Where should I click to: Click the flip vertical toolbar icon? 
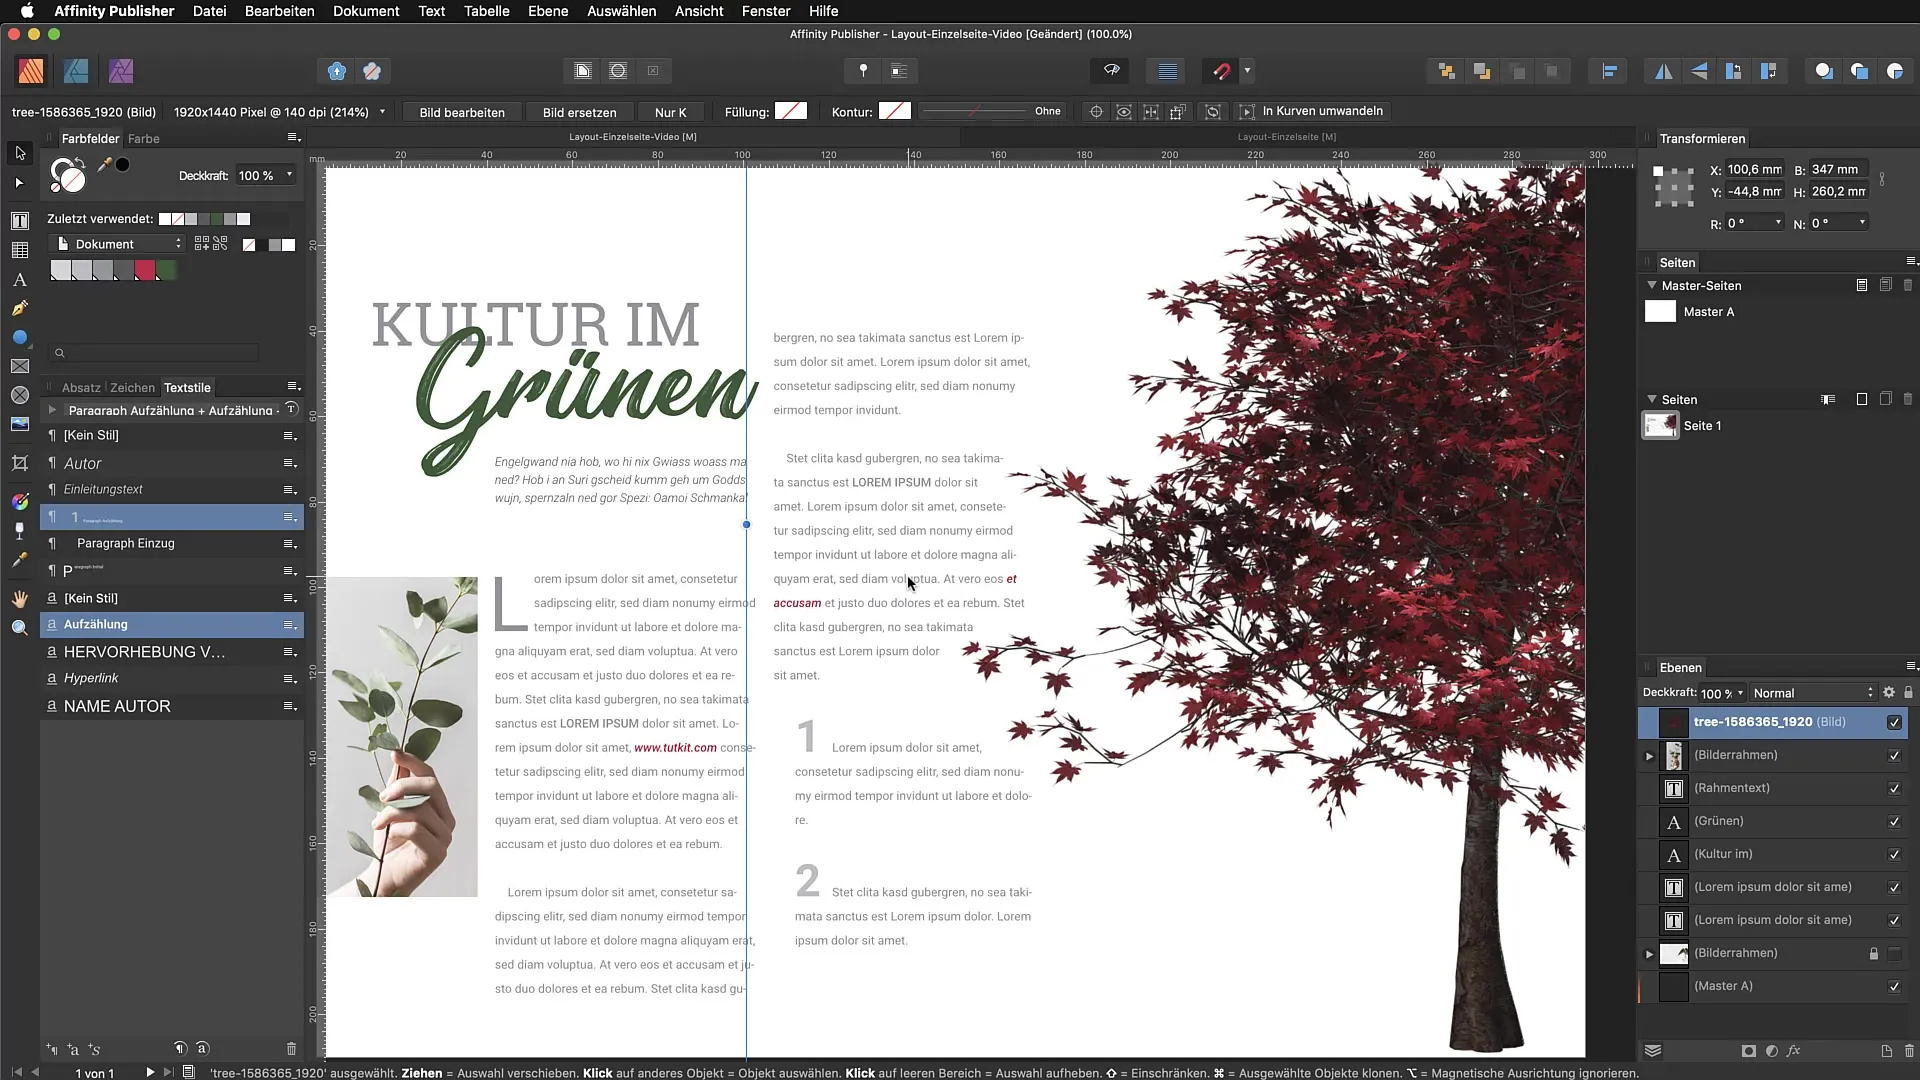[1699, 71]
